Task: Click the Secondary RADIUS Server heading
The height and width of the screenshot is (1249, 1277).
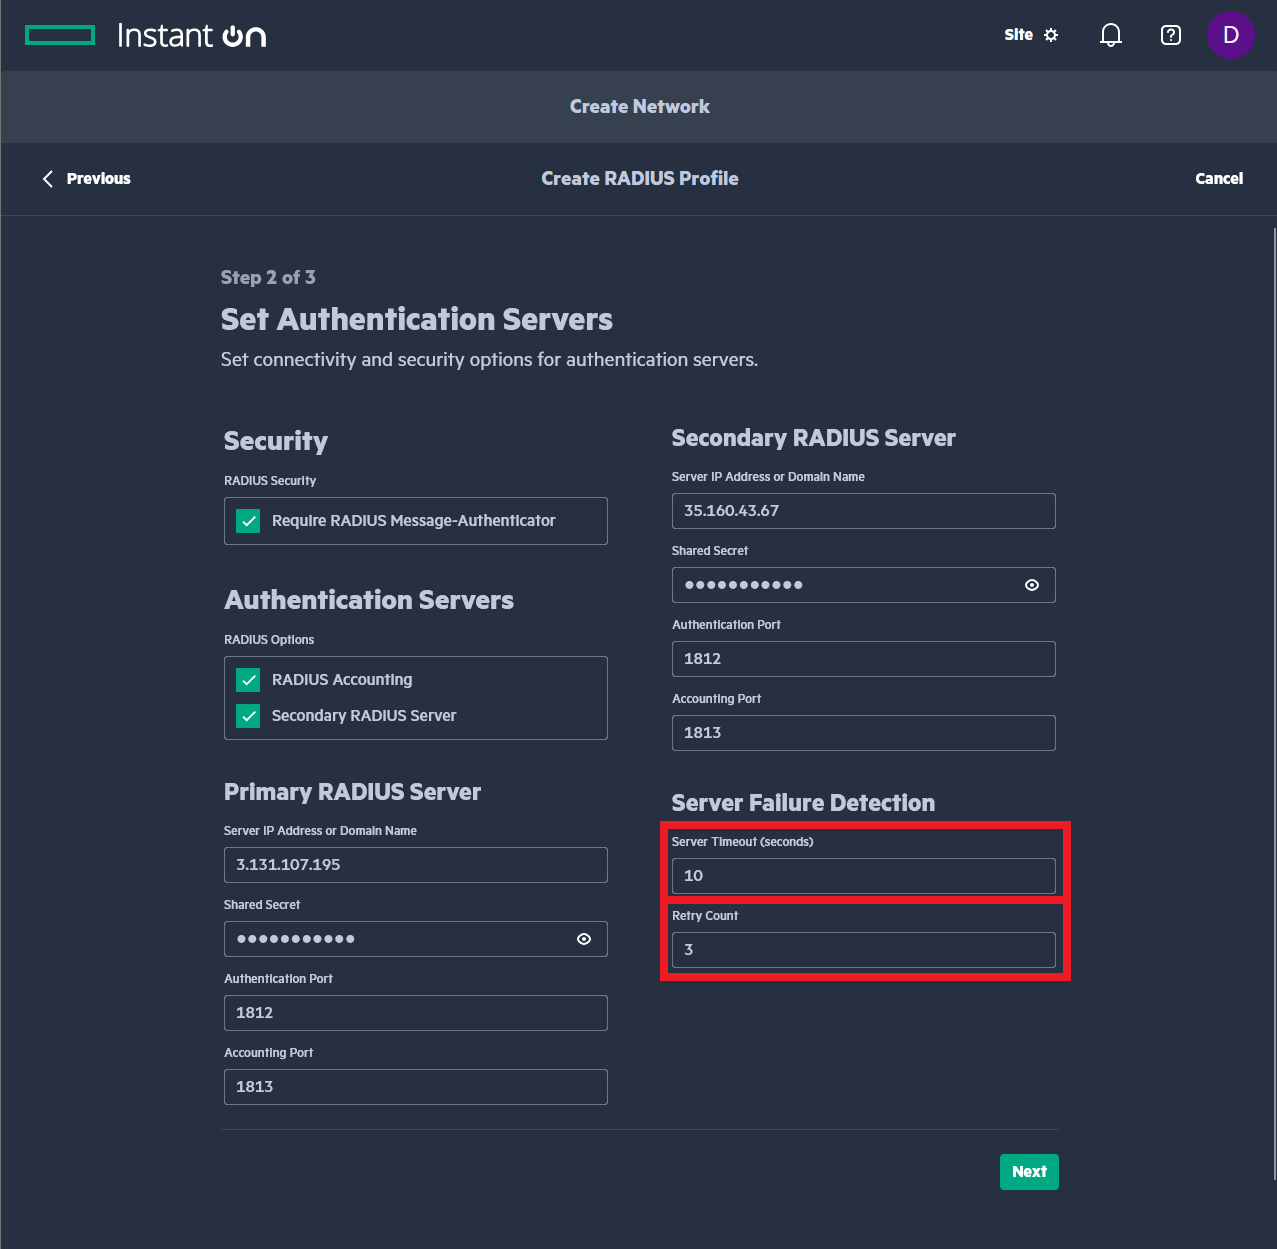Action: click(813, 438)
